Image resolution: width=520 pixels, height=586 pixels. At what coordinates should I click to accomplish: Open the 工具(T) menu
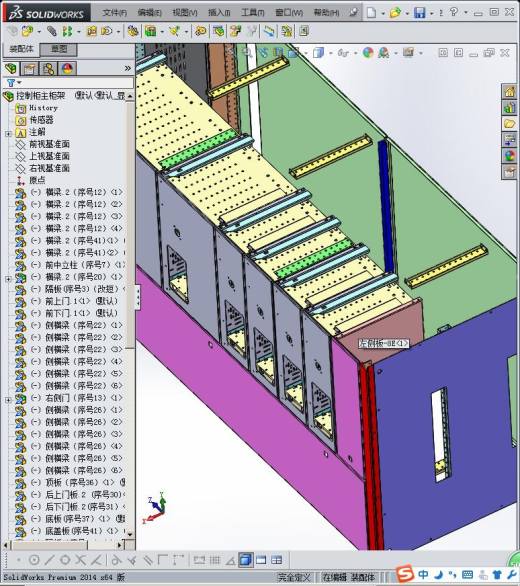pyautogui.click(x=253, y=13)
